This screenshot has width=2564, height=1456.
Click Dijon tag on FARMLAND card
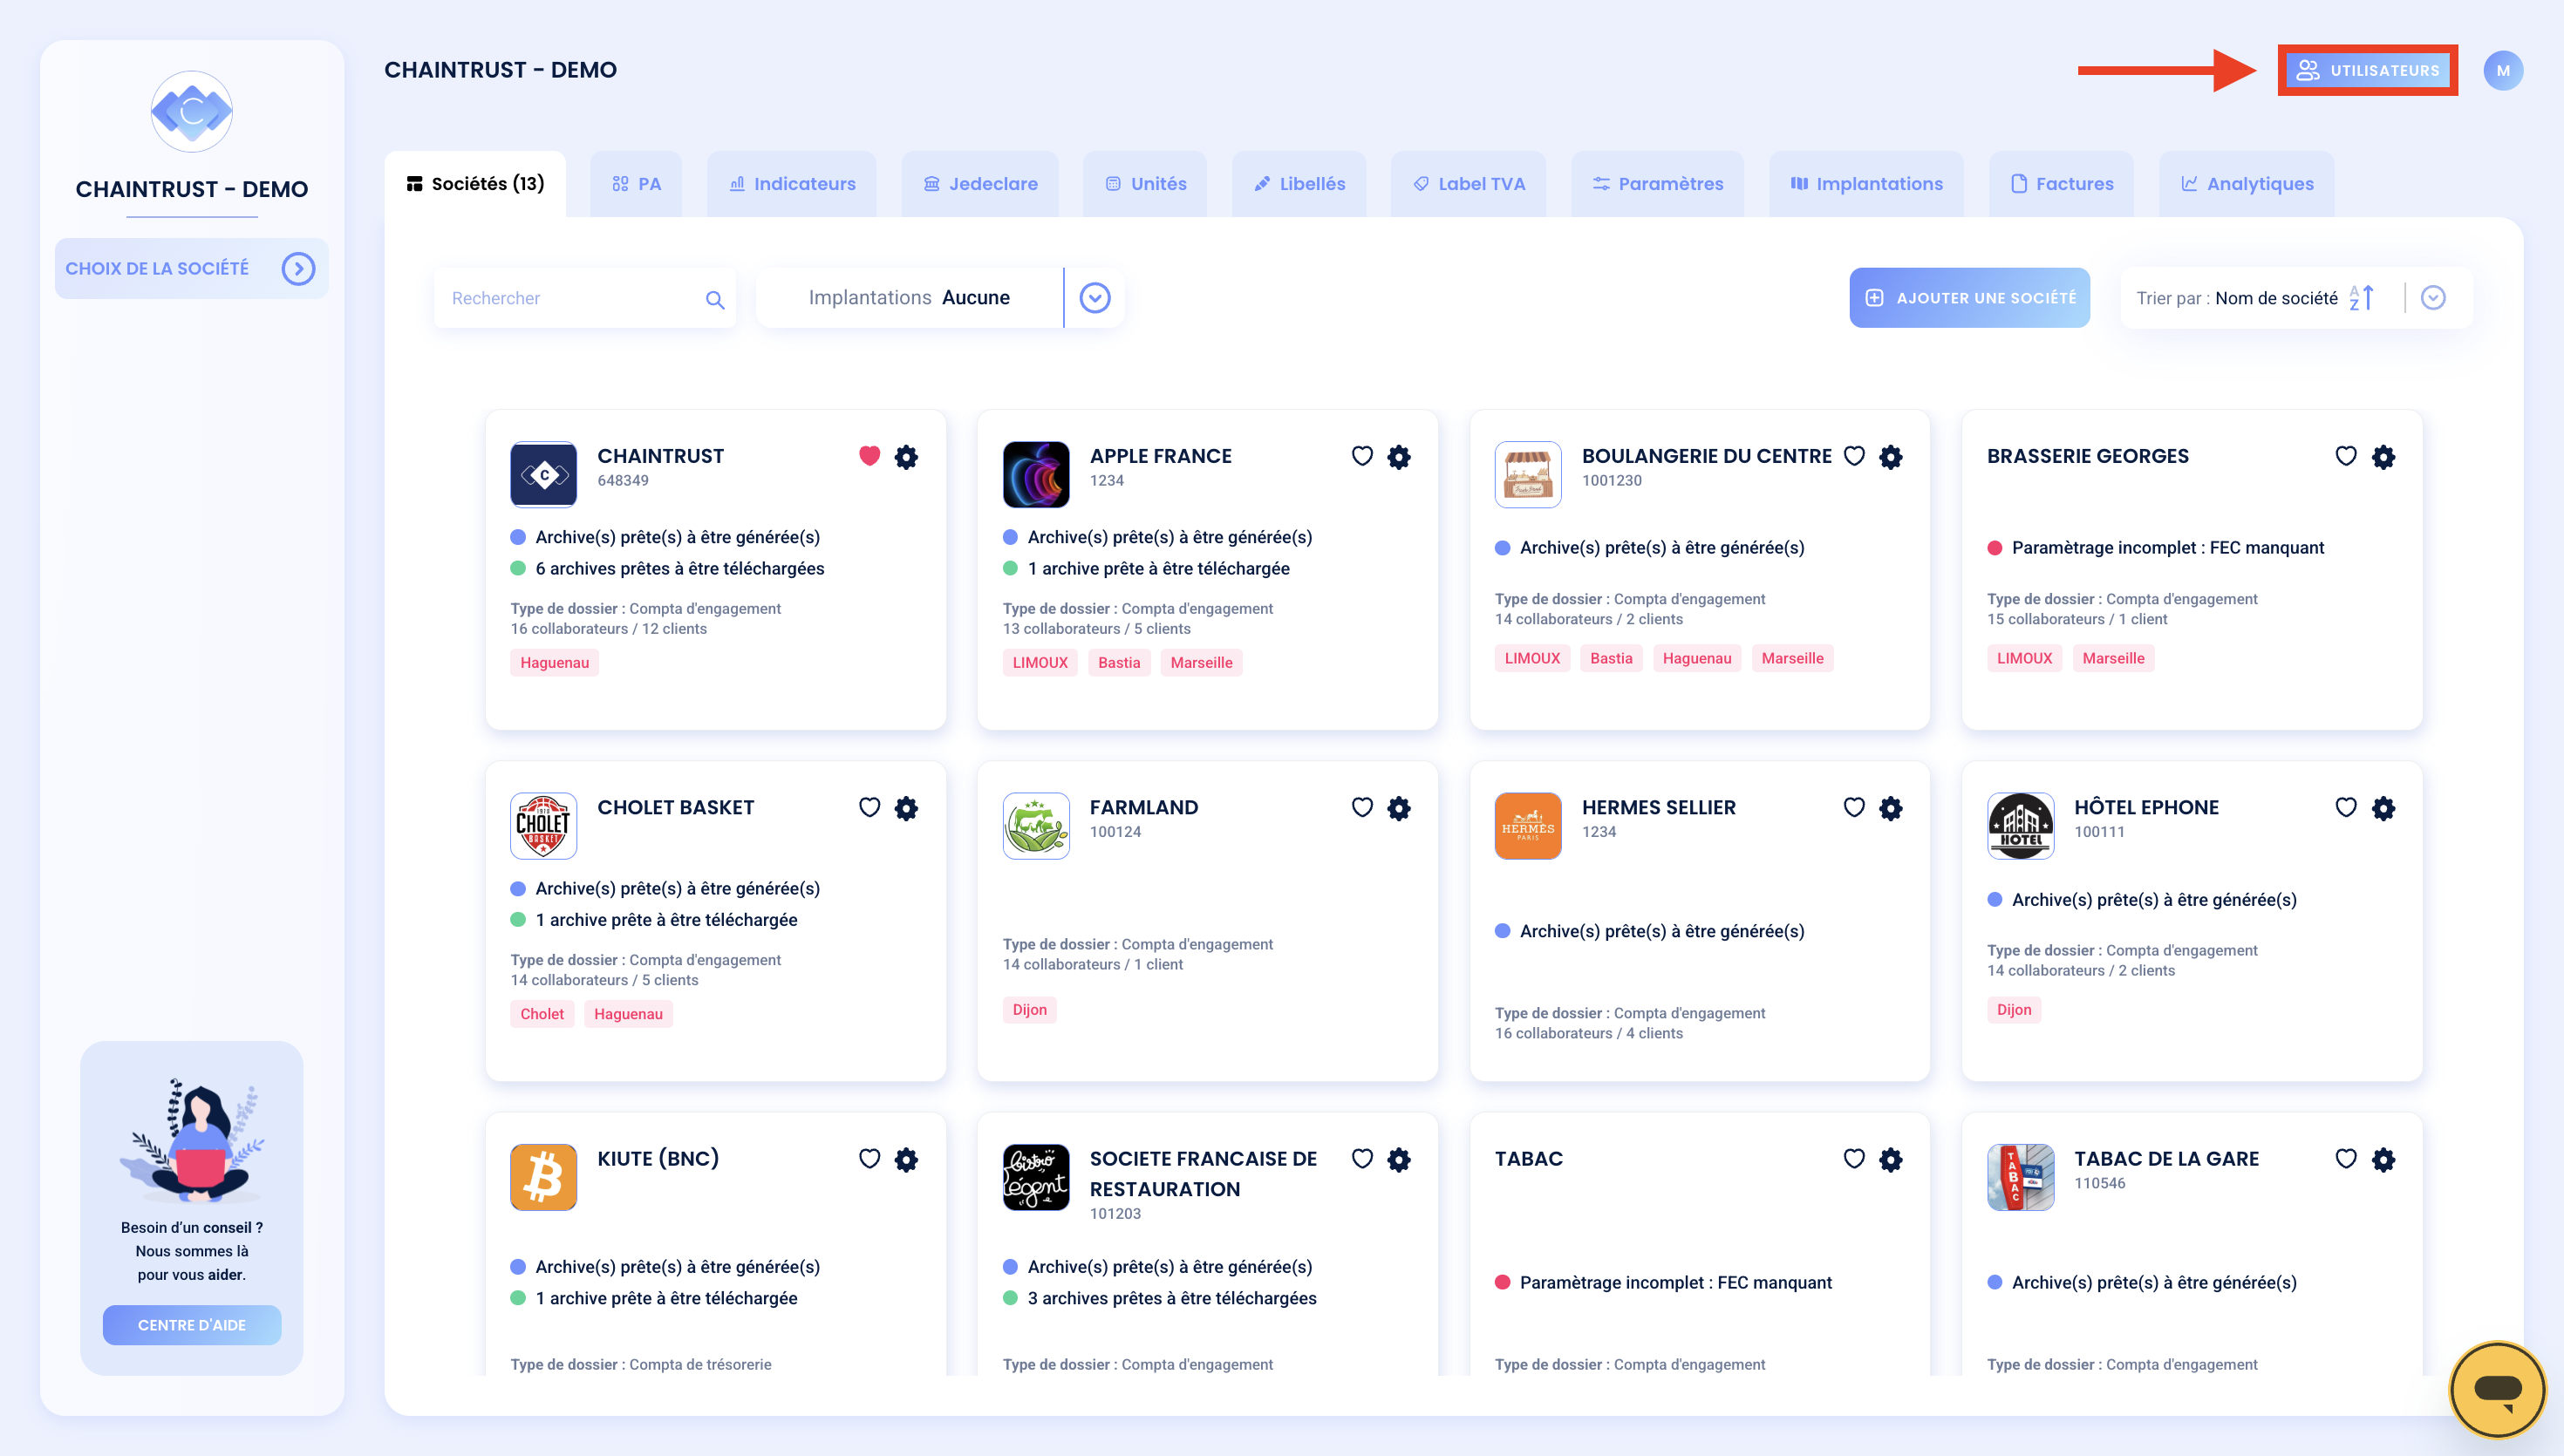[1029, 1010]
